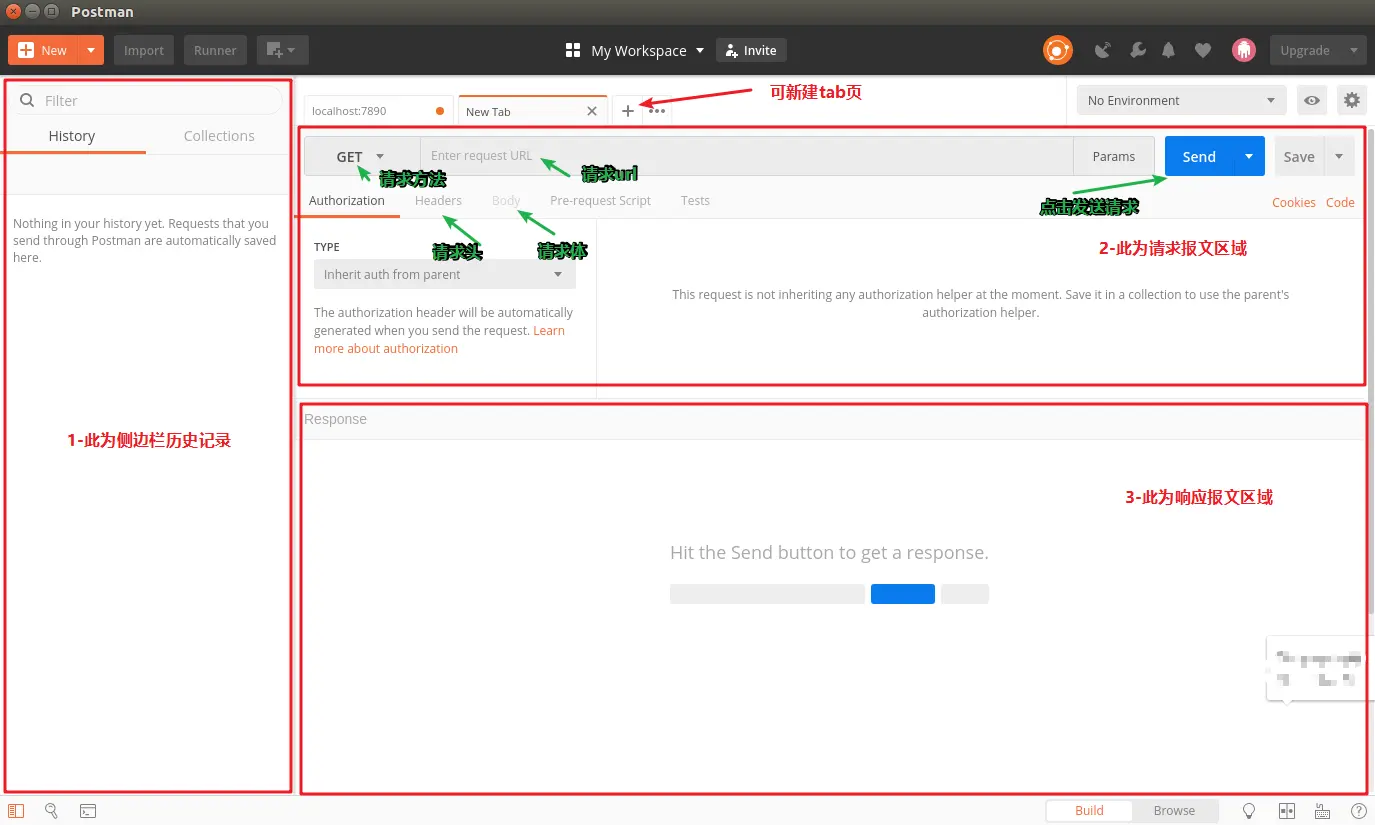
Task: Open the No Environment dropdown
Action: (1181, 100)
